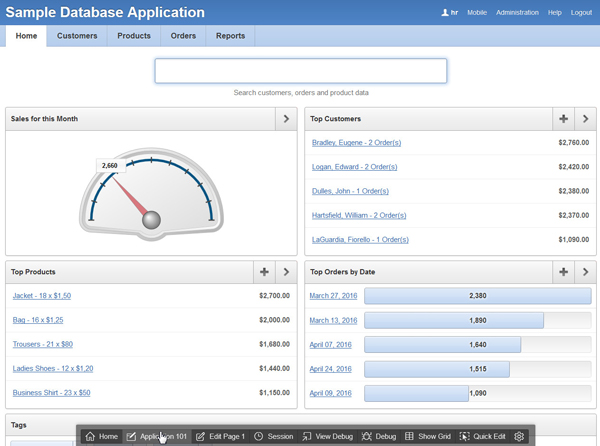600x446 pixels.
Task: Open Session option in developer toolbar
Action: point(273,436)
